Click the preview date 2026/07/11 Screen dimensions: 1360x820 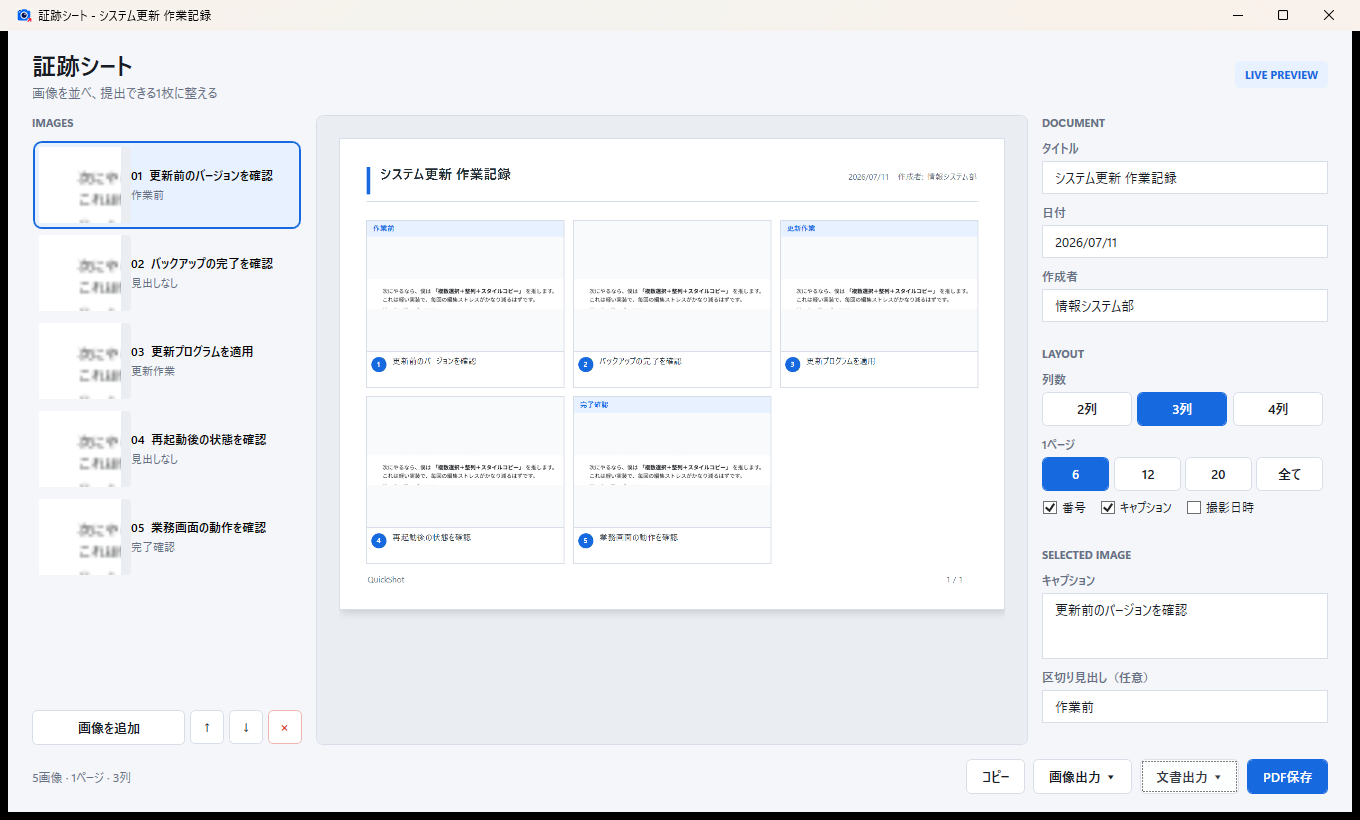click(x=869, y=177)
